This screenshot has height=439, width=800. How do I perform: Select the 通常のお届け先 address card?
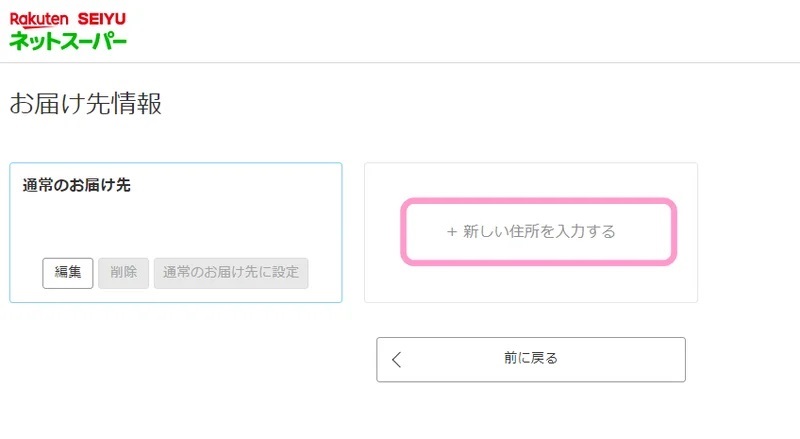176,233
